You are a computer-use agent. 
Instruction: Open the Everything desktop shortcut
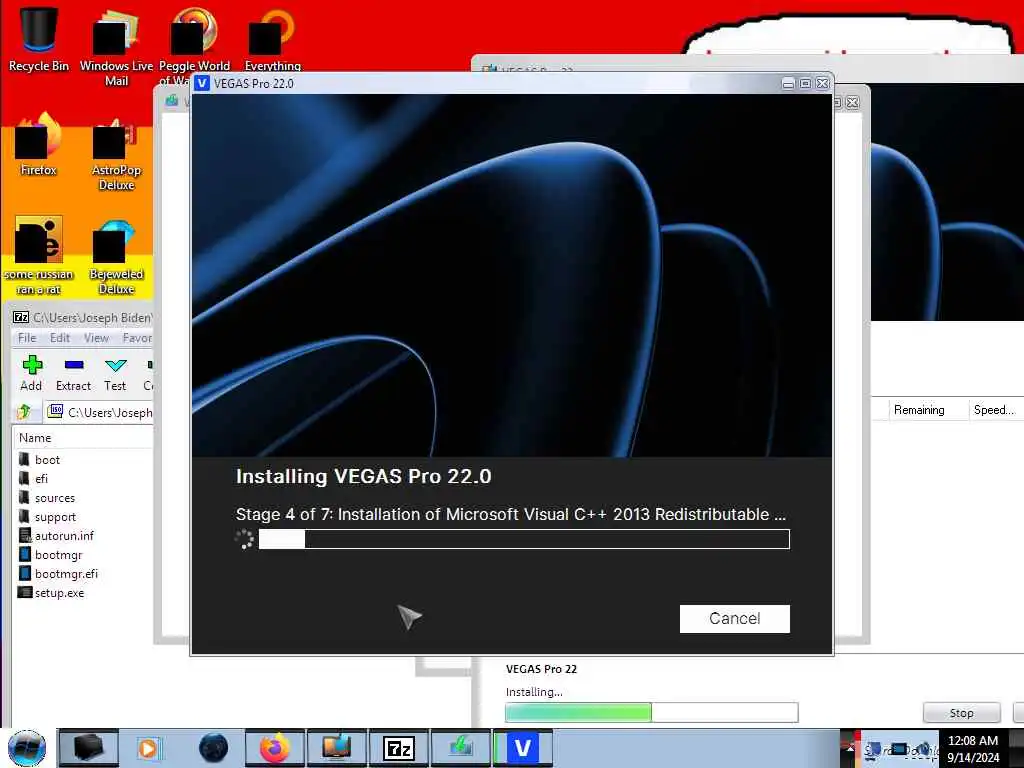tap(272, 39)
